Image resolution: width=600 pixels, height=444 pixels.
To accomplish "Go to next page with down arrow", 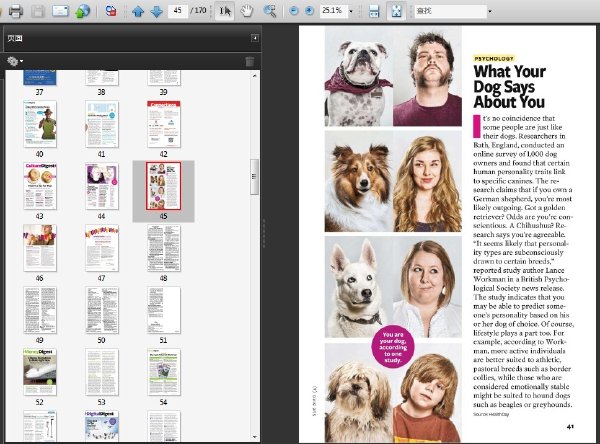I will (x=157, y=11).
